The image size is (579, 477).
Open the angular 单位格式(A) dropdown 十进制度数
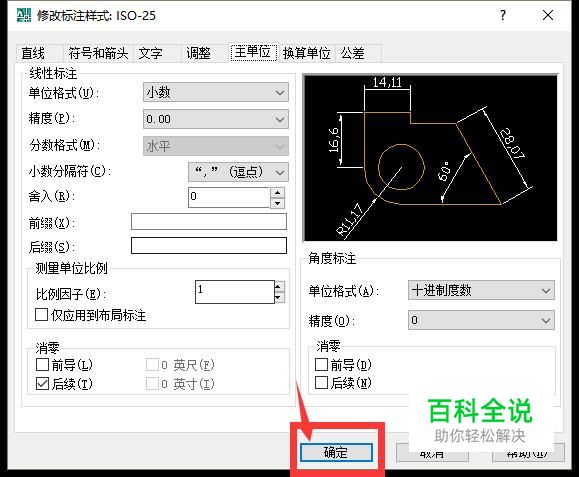[x=481, y=290]
